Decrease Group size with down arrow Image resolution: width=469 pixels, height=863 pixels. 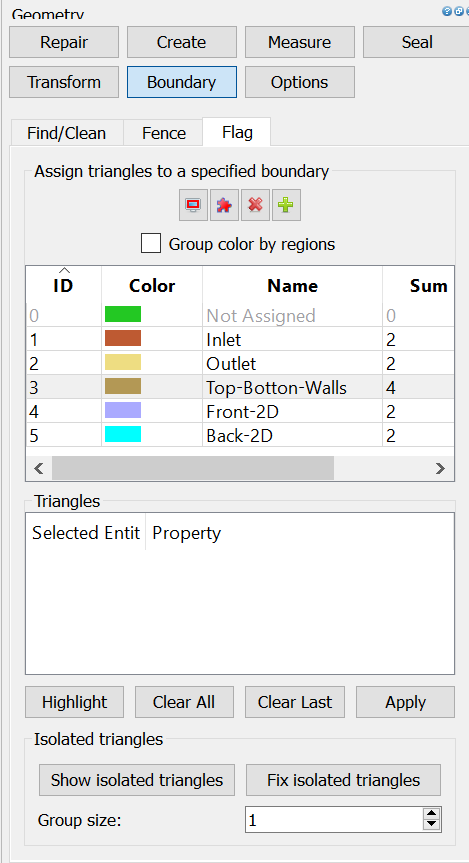pyautogui.click(x=432, y=826)
